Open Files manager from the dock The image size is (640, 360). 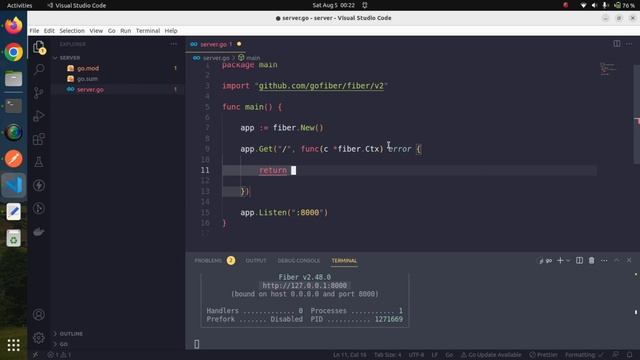coord(13,79)
